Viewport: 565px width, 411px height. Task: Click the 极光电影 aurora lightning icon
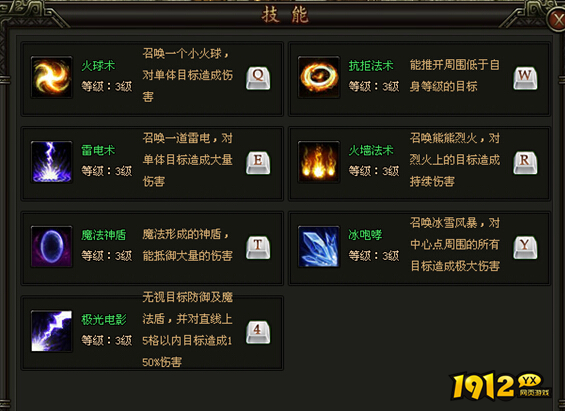pos(52,331)
